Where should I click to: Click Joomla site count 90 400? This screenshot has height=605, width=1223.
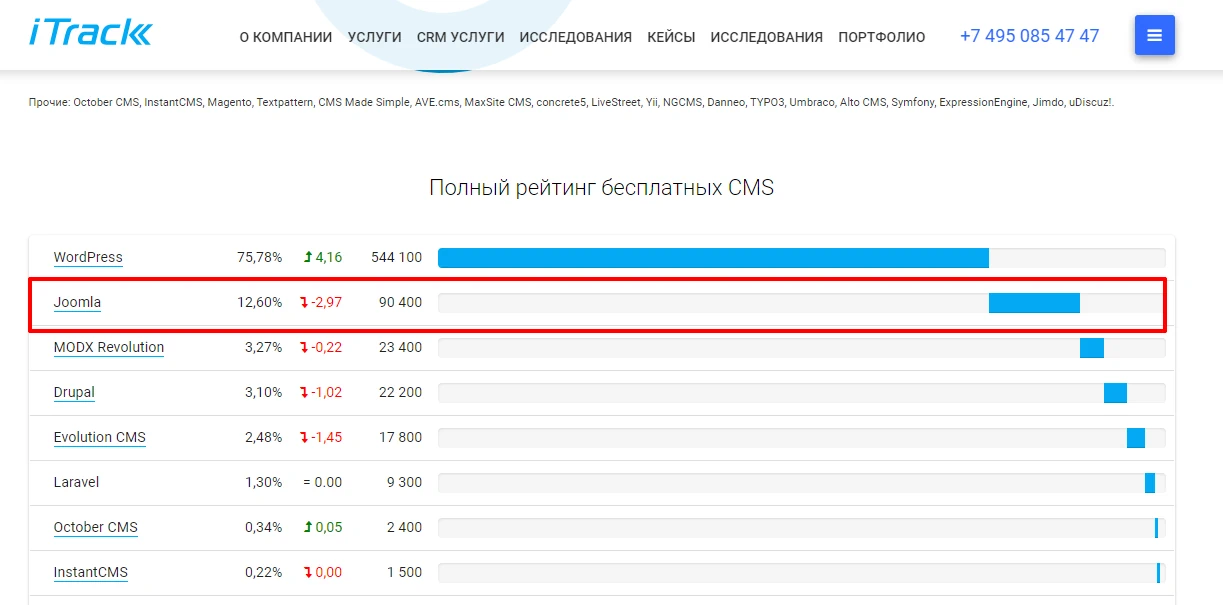400,302
